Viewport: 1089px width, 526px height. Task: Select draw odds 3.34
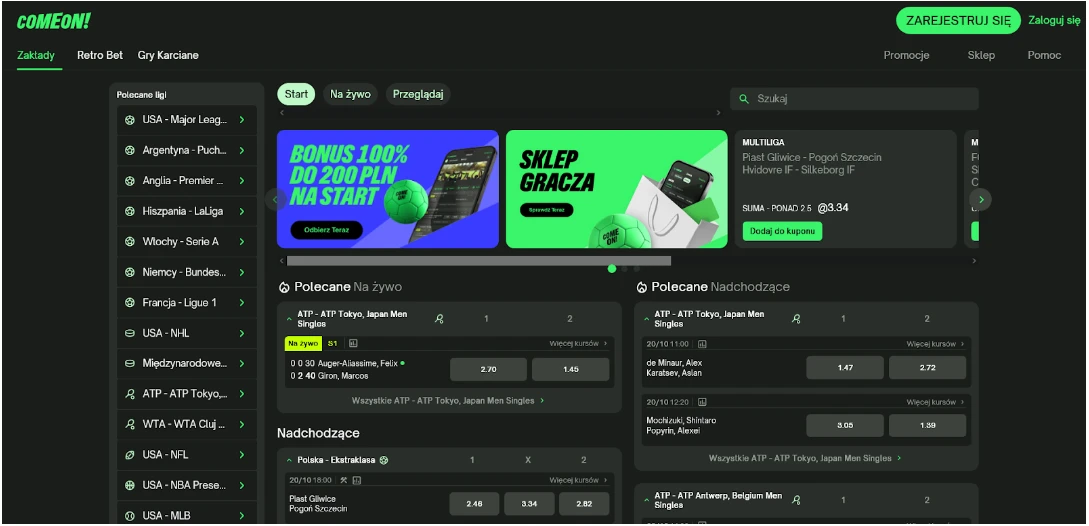(x=529, y=504)
